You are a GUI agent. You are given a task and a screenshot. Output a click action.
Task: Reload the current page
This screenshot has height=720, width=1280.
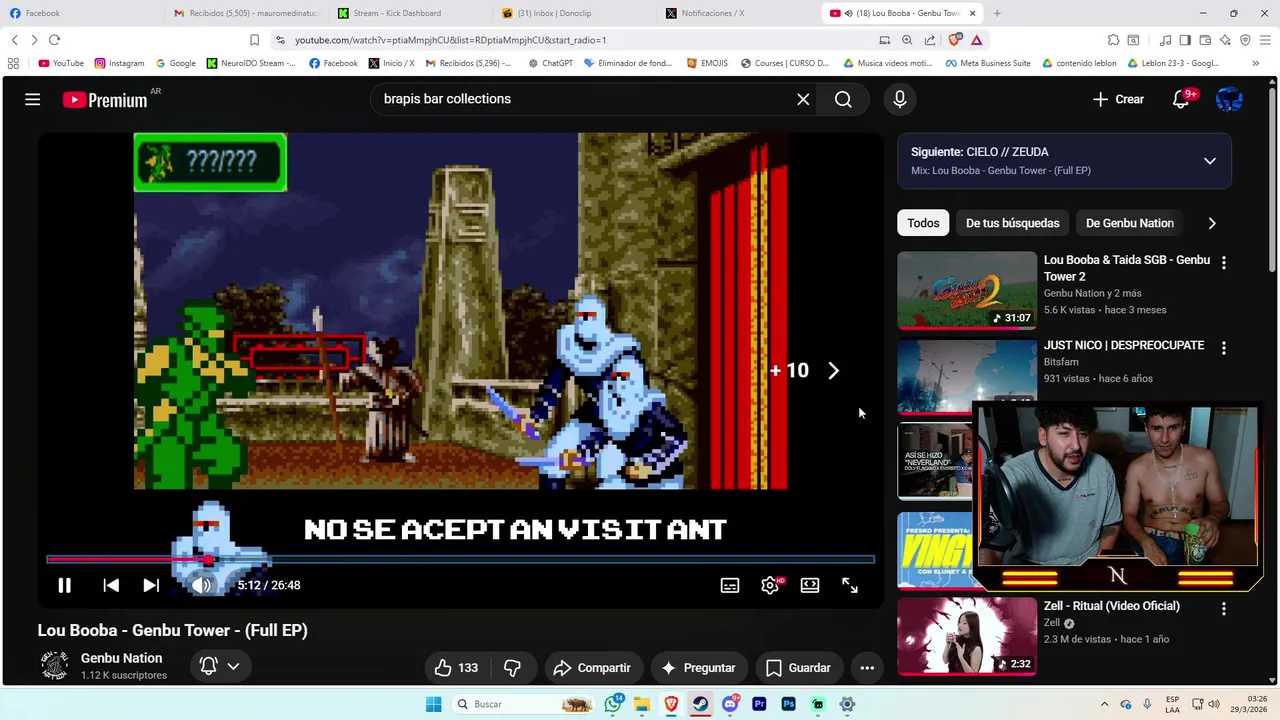(x=54, y=40)
